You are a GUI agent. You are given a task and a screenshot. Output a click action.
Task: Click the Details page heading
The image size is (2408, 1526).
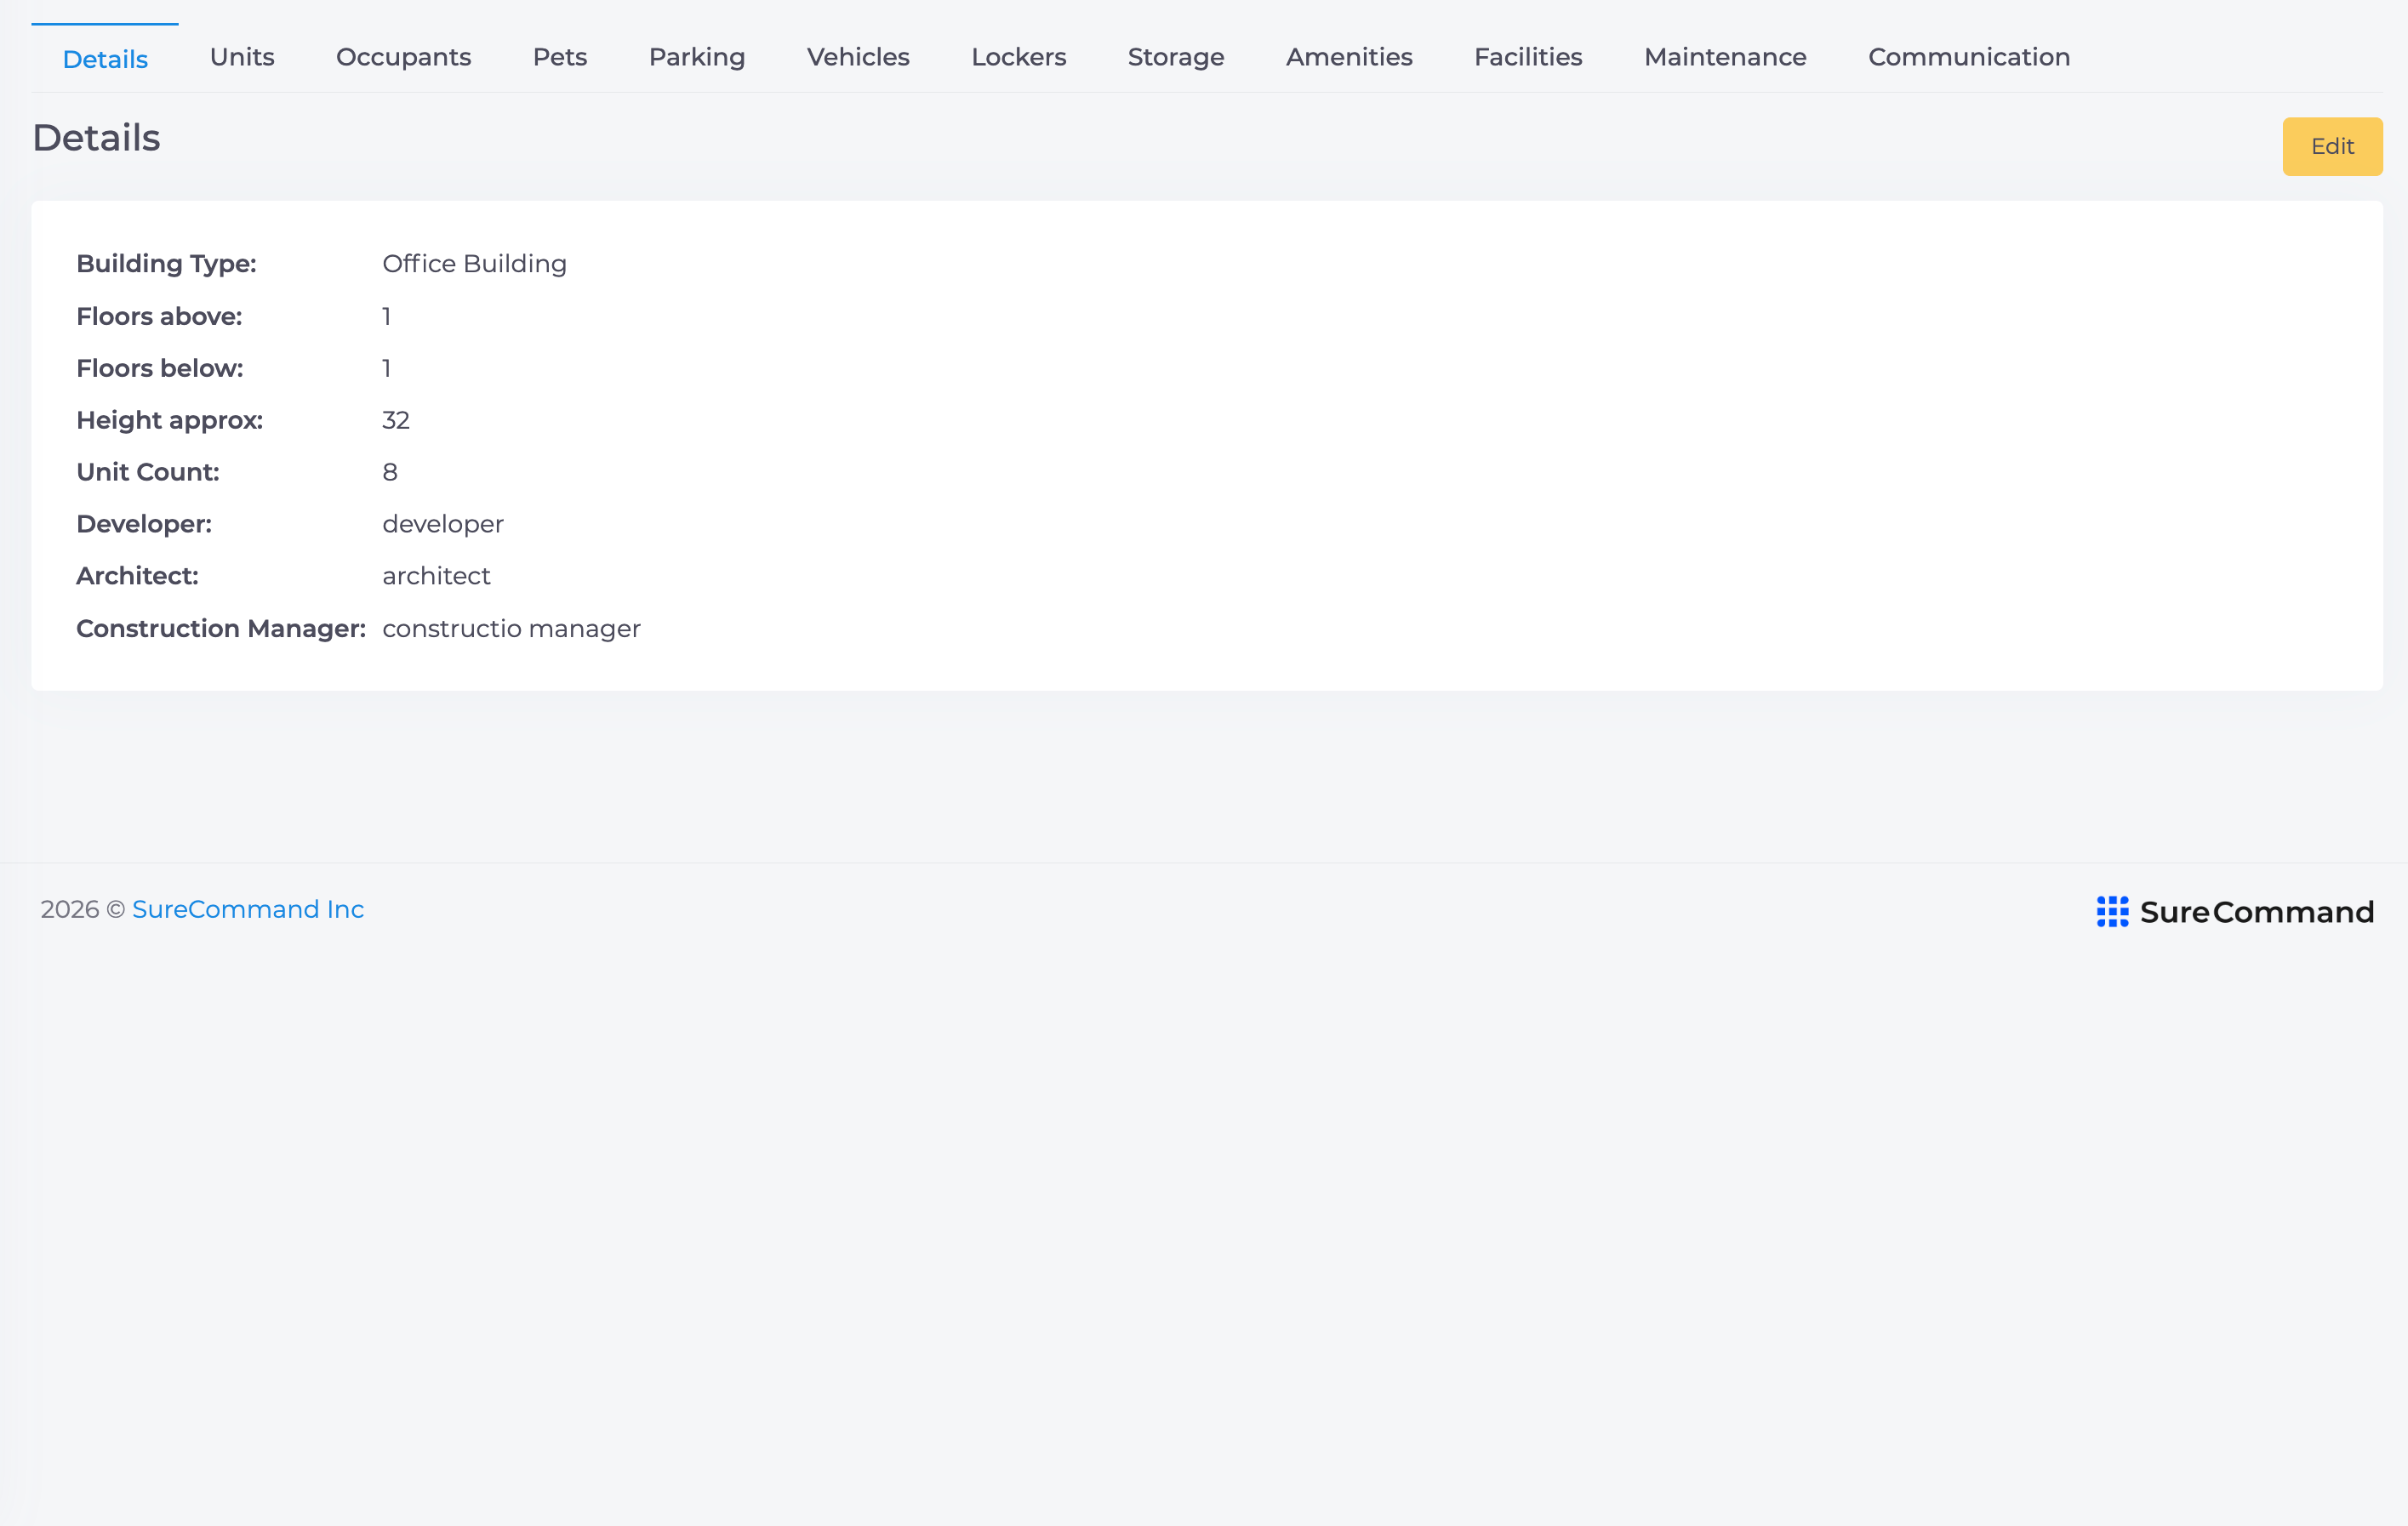pos(96,138)
